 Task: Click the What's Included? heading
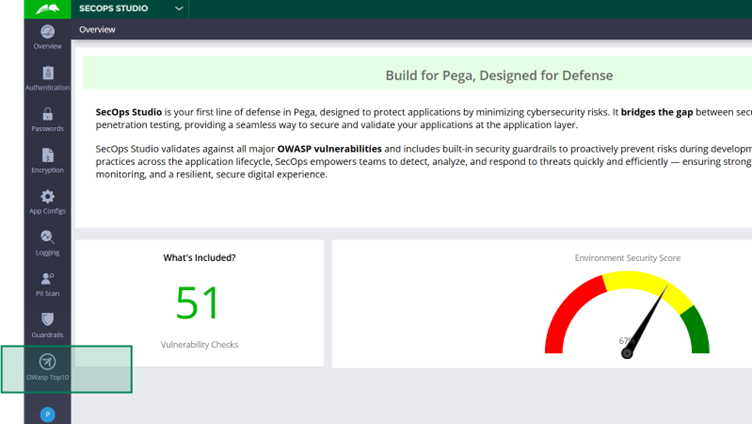199,258
